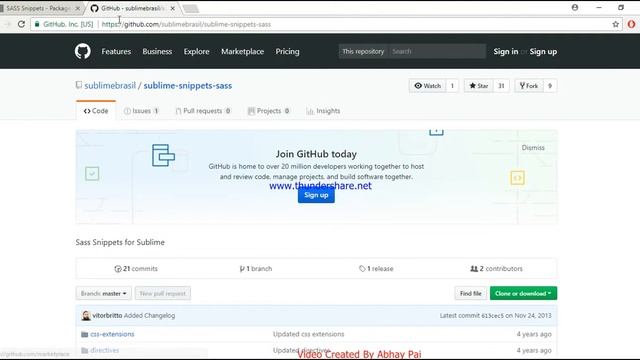
Task: Click the Find file button
Action: point(471,293)
